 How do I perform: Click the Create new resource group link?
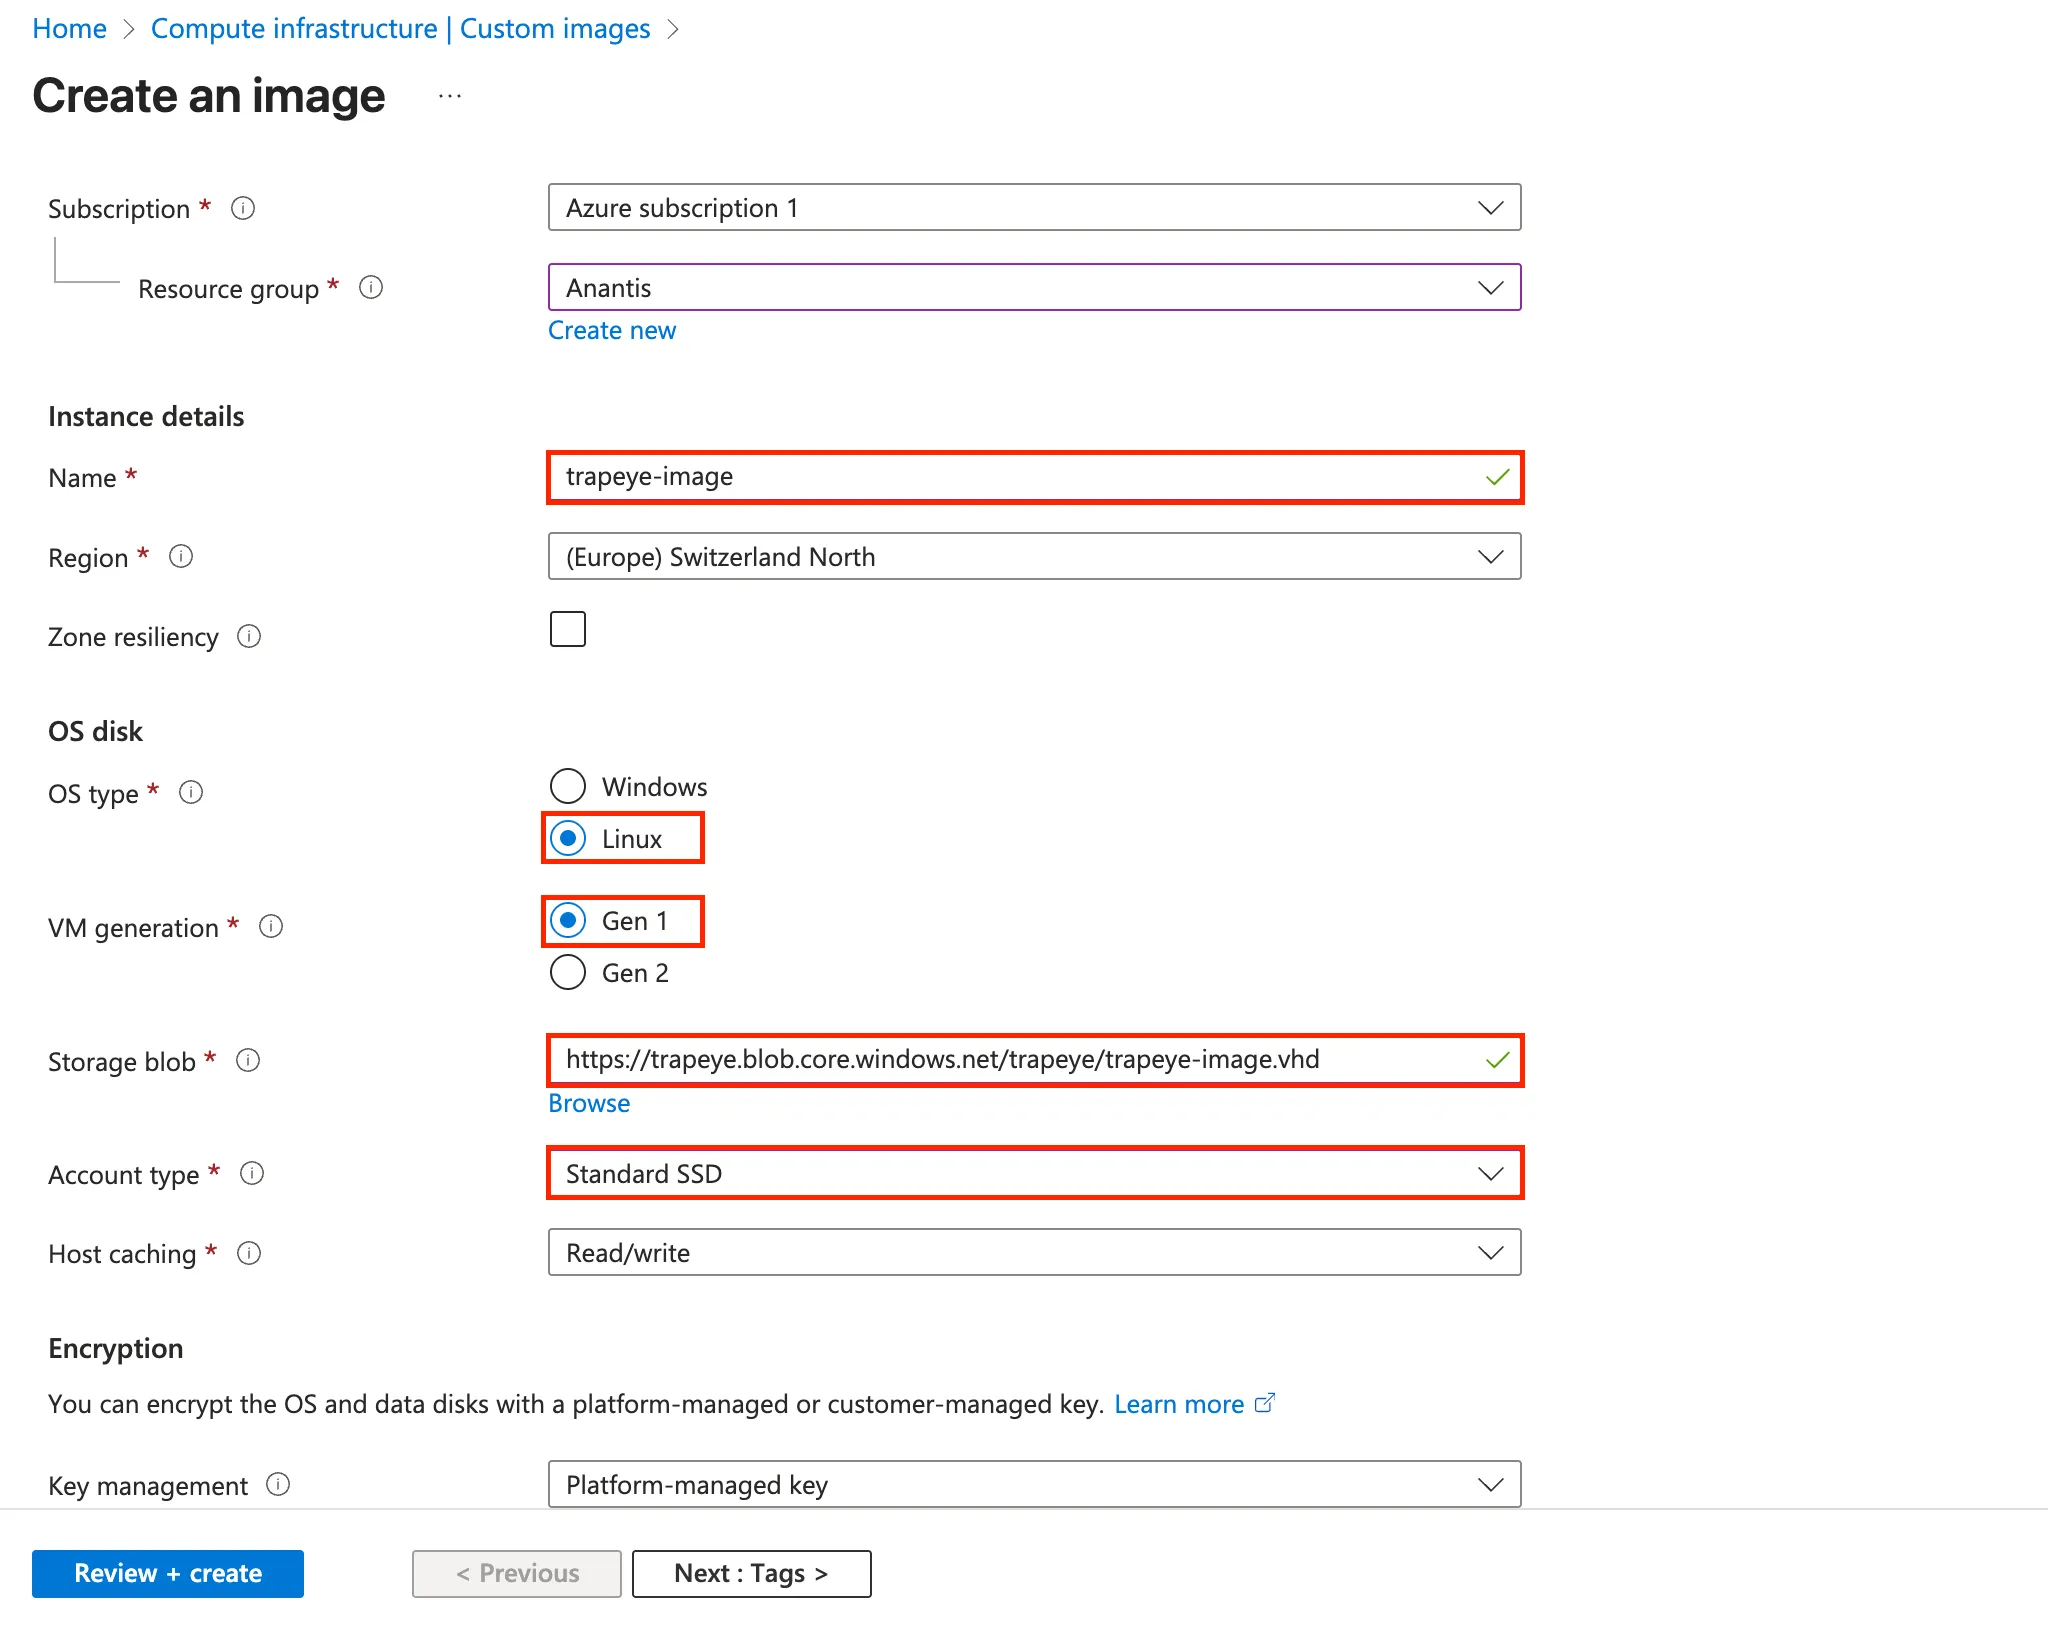(x=612, y=330)
